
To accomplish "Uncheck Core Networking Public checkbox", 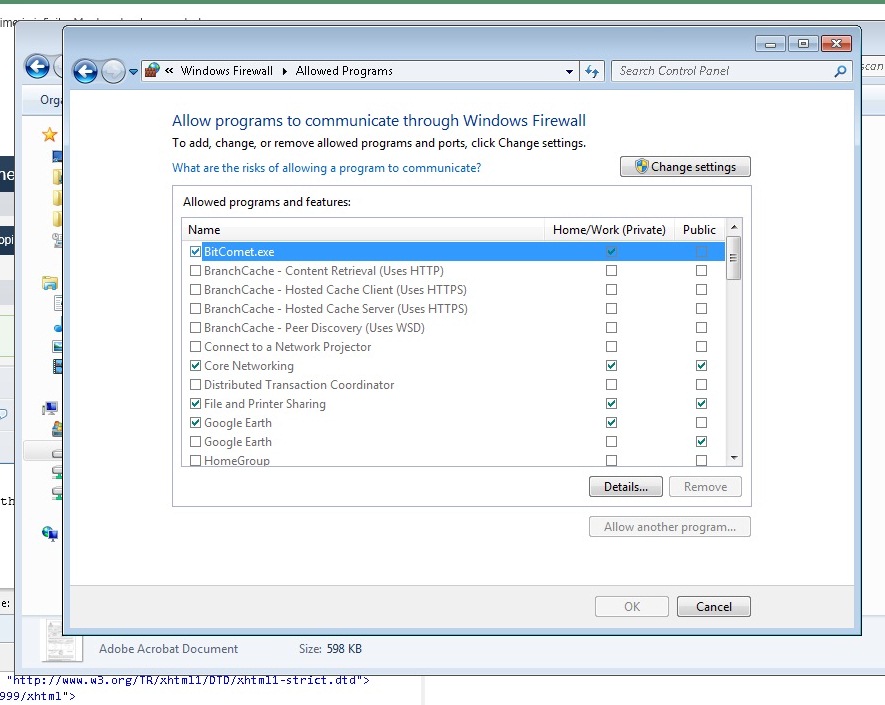I will point(701,366).
